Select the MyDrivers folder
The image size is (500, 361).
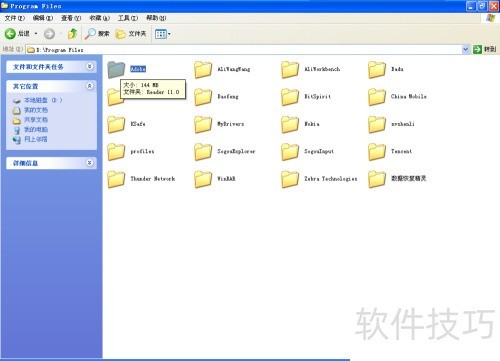coord(219,124)
